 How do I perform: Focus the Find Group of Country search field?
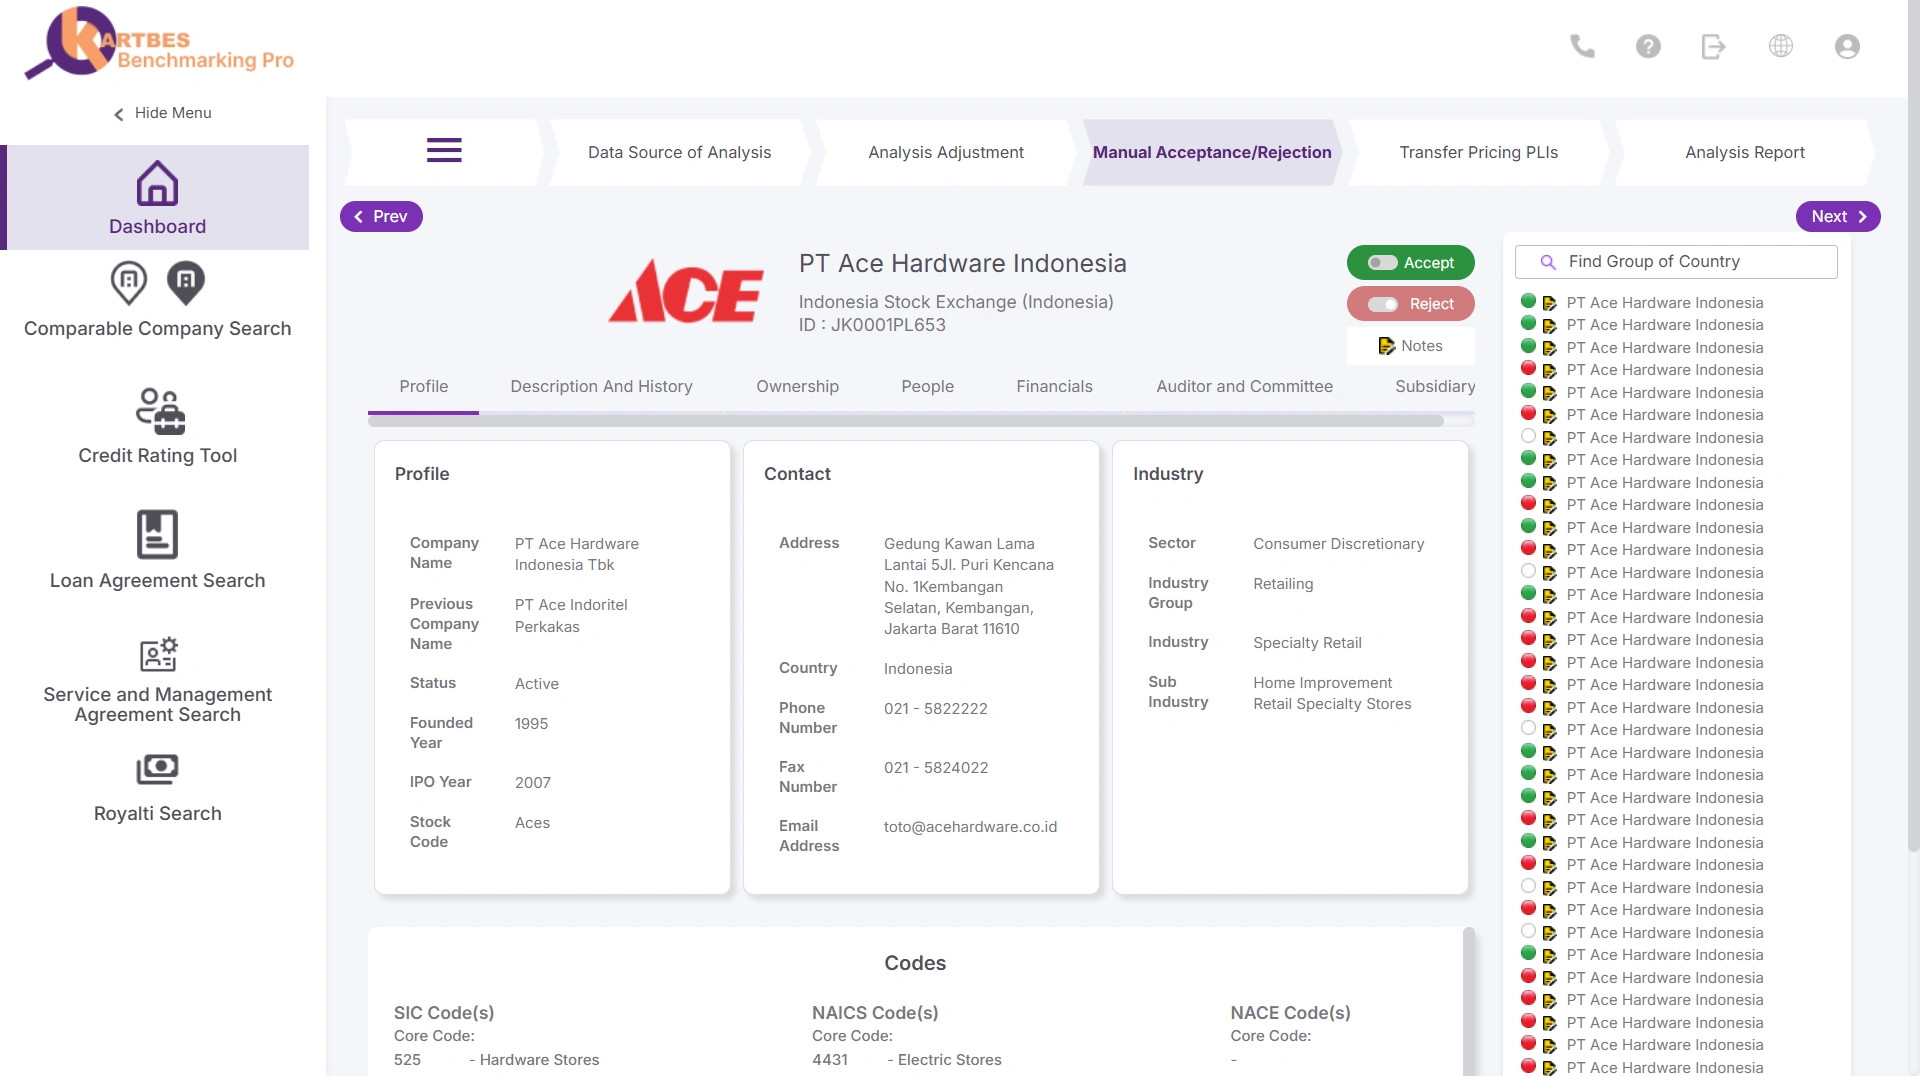pos(1676,262)
